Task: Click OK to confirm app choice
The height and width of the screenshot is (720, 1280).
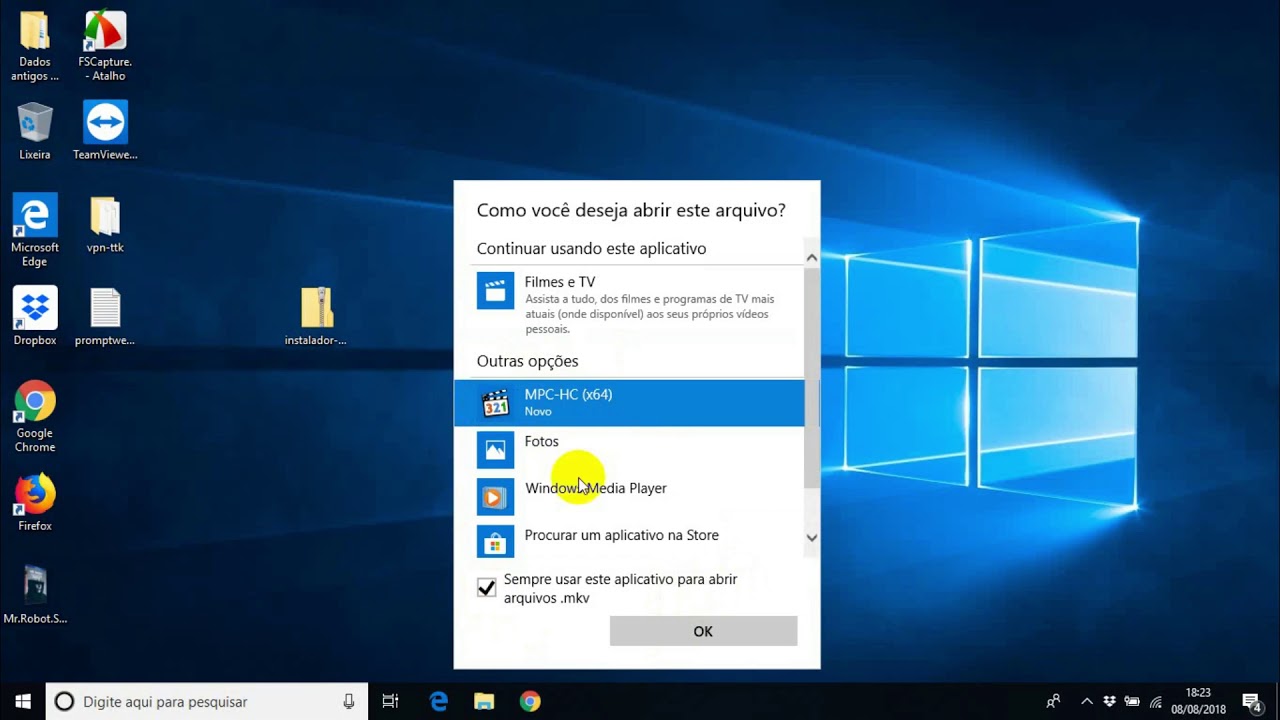Action: pyautogui.click(x=703, y=631)
